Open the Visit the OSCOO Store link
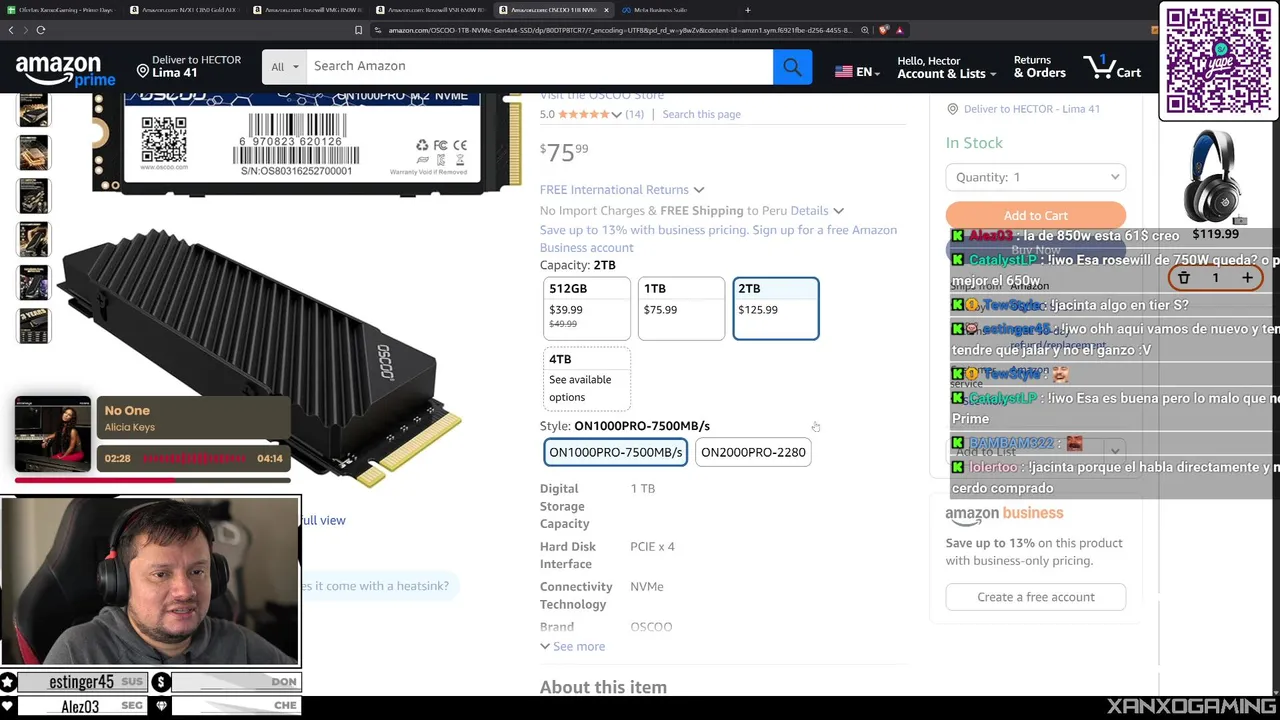This screenshot has height=720, width=1280. click(x=602, y=96)
